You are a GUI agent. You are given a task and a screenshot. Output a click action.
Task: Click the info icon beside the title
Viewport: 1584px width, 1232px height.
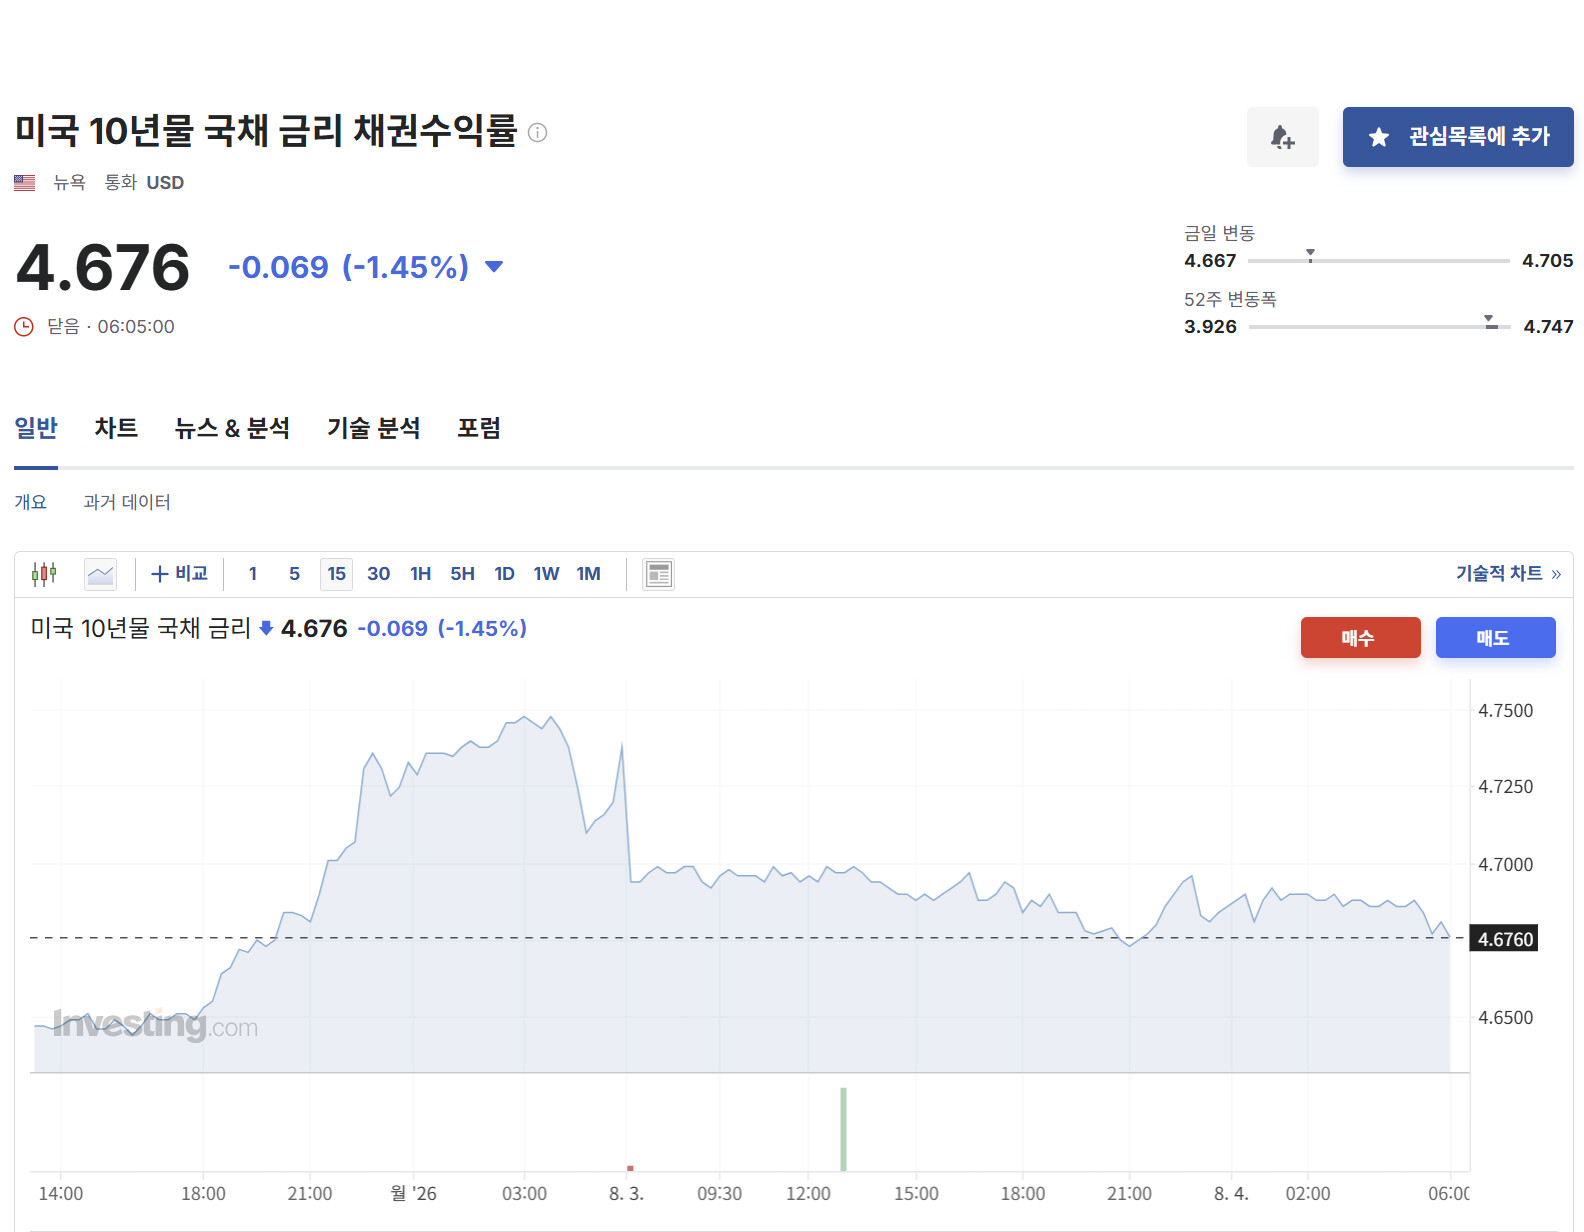[x=538, y=132]
